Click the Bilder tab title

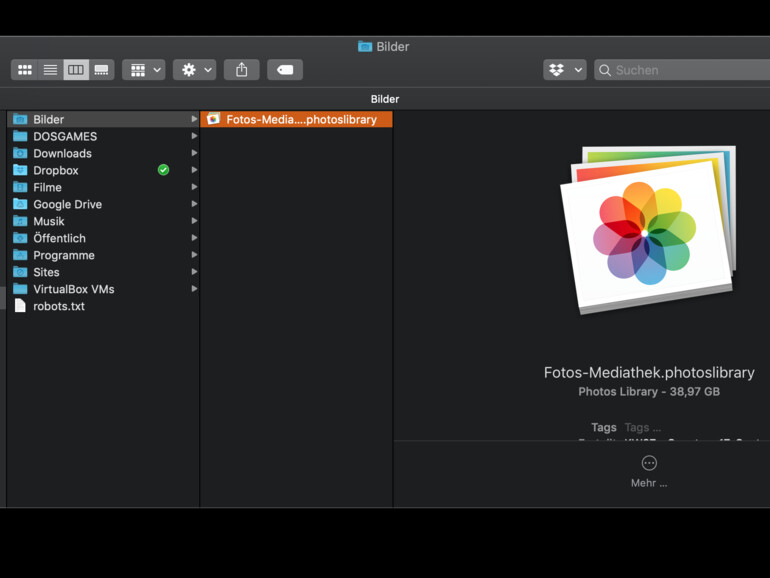pos(385,99)
